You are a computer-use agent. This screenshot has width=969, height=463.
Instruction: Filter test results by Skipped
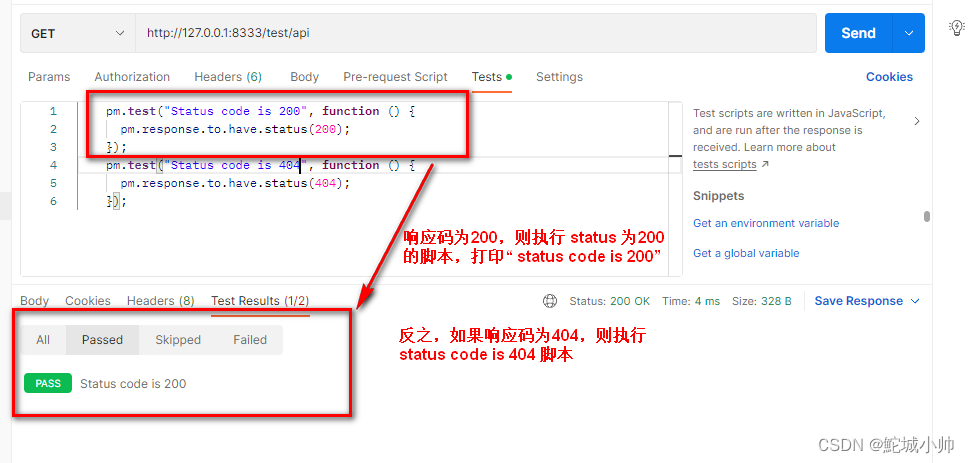(178, 340)
